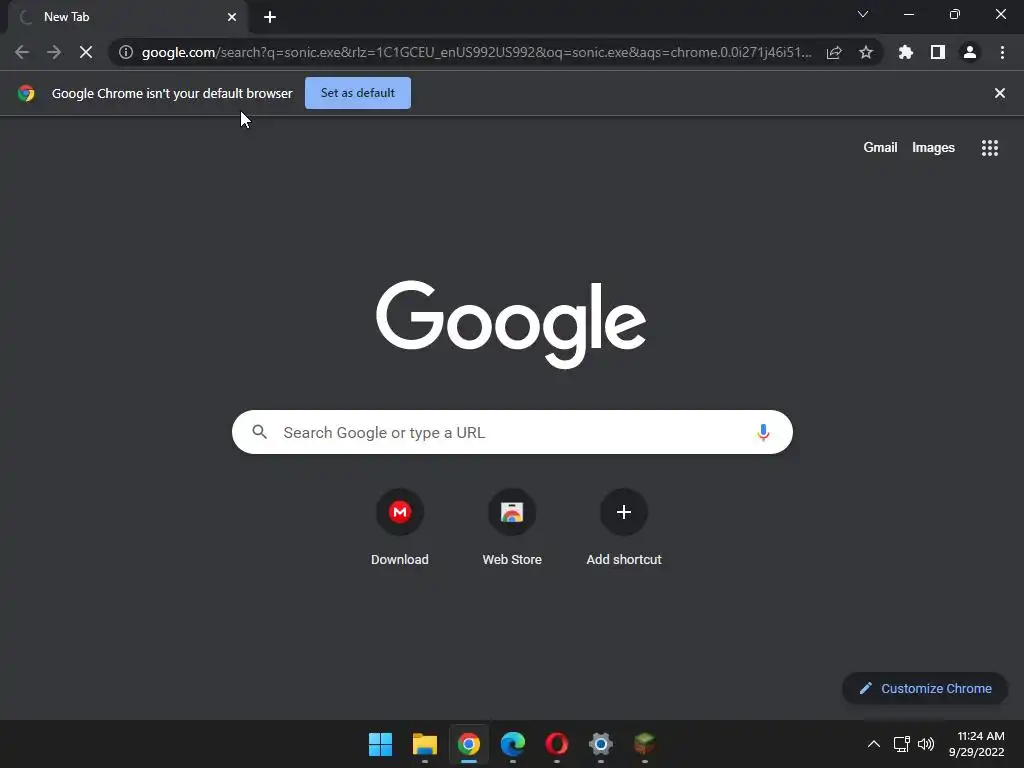Image resolution: width=1024 pixels, height=768 pixels.
Task: Start voice search with microphone icon
Action: (x=763, y=432)
